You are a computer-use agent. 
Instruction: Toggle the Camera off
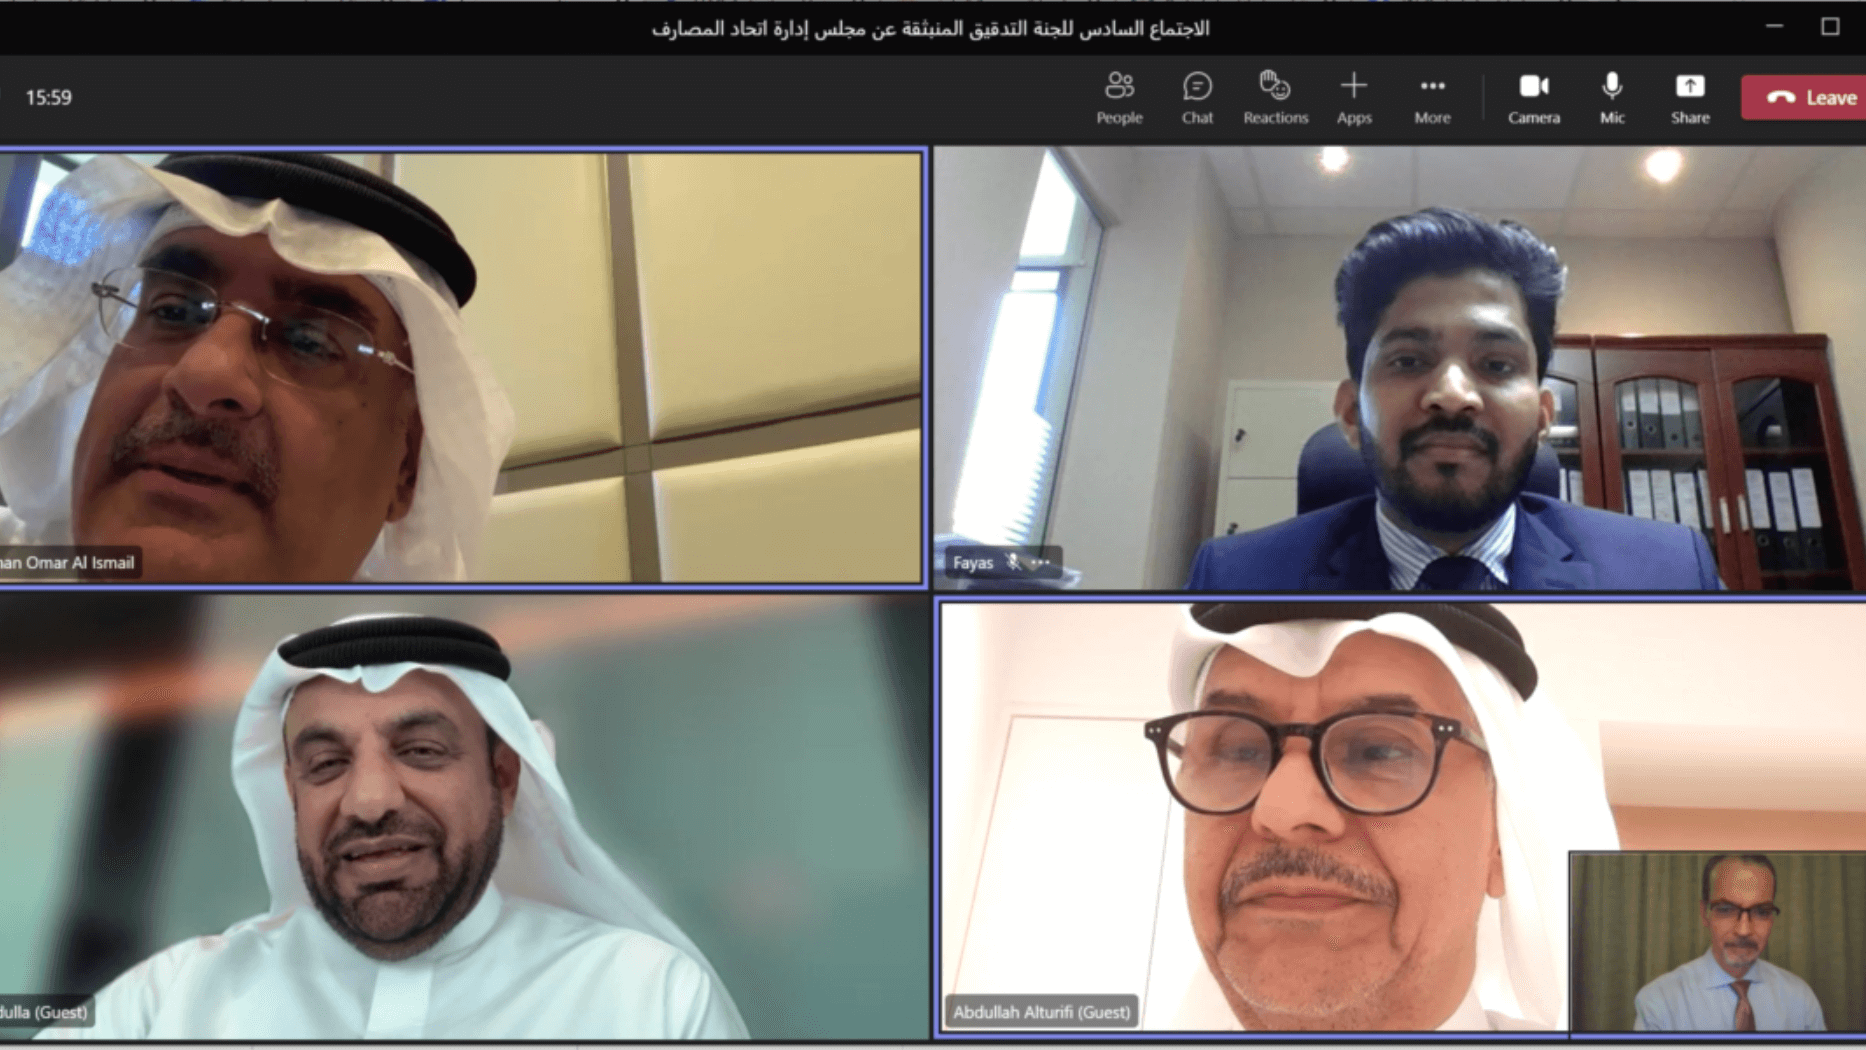click(1533, 97)
